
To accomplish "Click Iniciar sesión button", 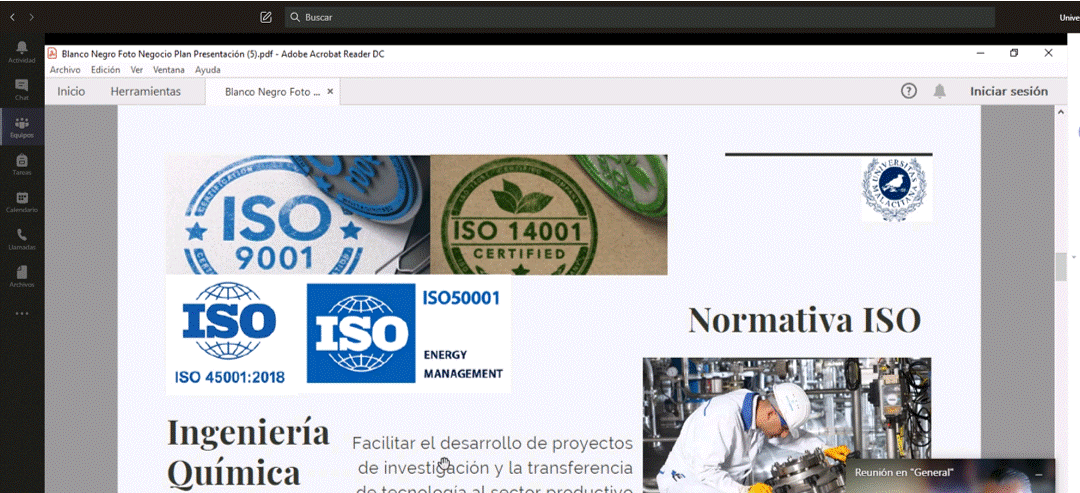I will click(x=1009, y=91).
